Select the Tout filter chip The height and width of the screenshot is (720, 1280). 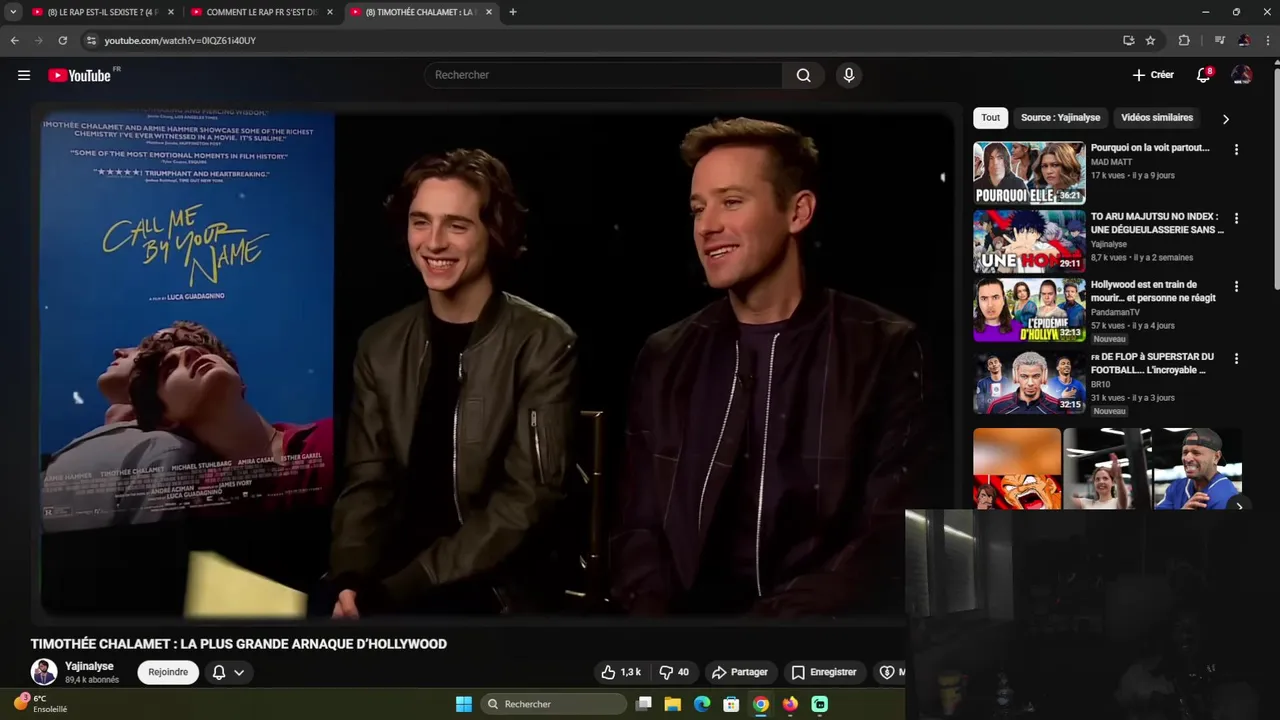coord(990,118)
